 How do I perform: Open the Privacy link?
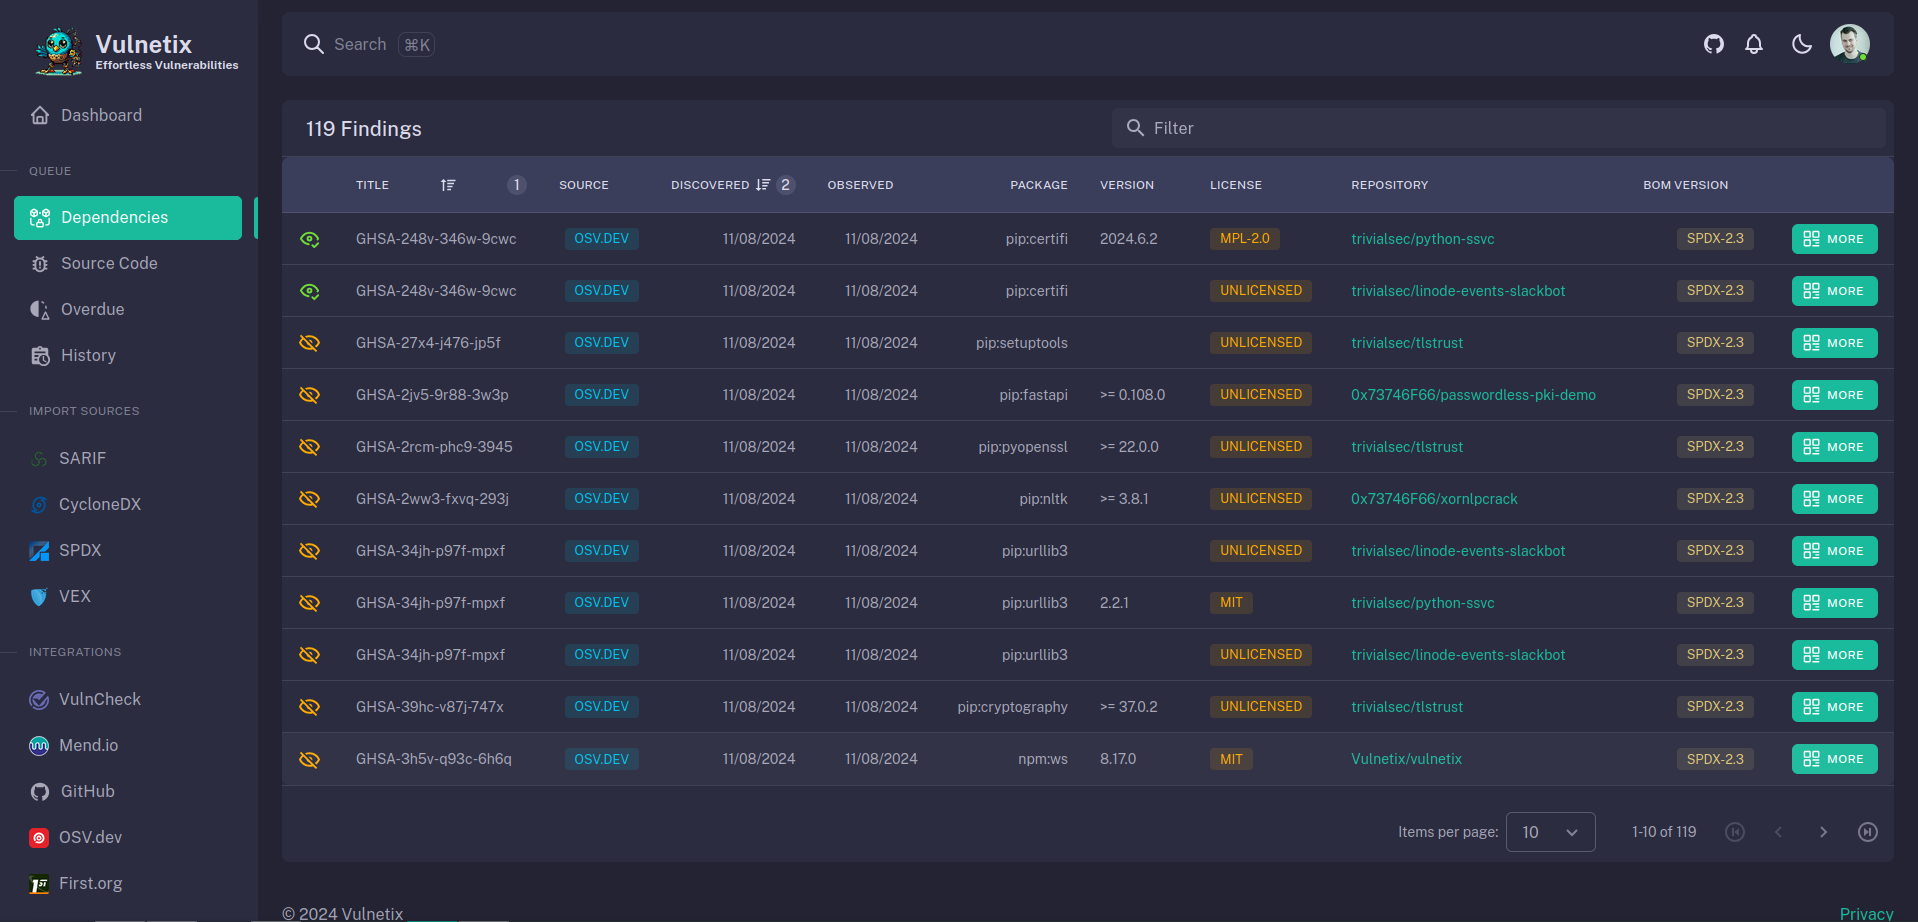pyautogui.click(x=1866, y=913)
